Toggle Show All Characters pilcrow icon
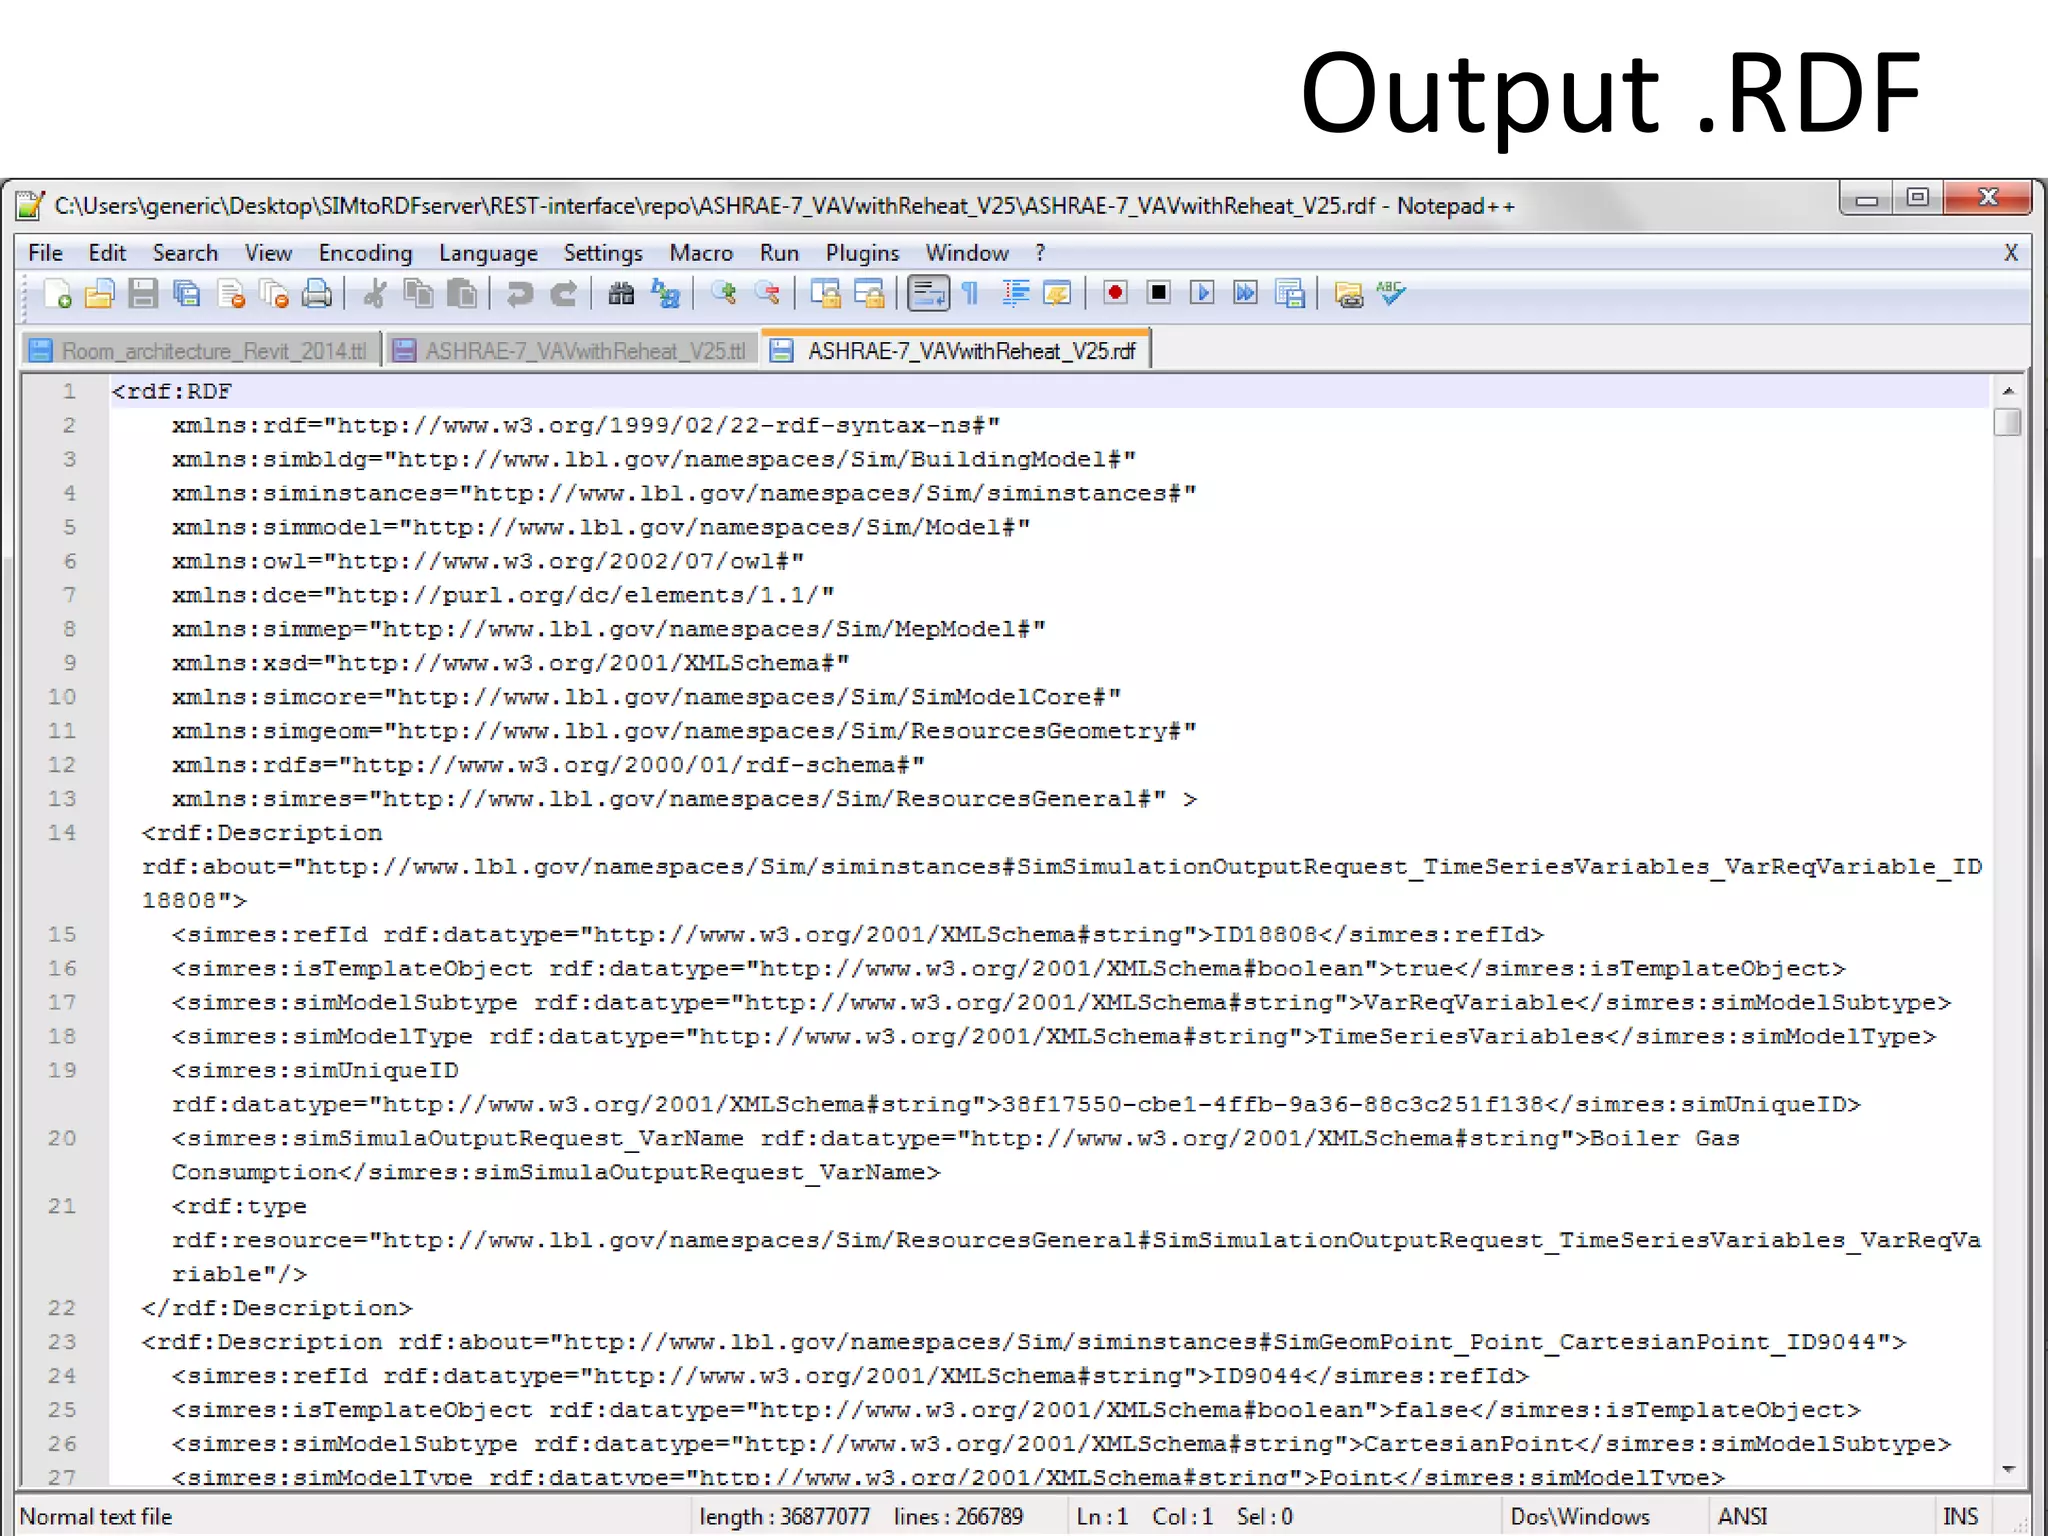The width and height of the screenshot is (2048, 1536). click(970, 294)
